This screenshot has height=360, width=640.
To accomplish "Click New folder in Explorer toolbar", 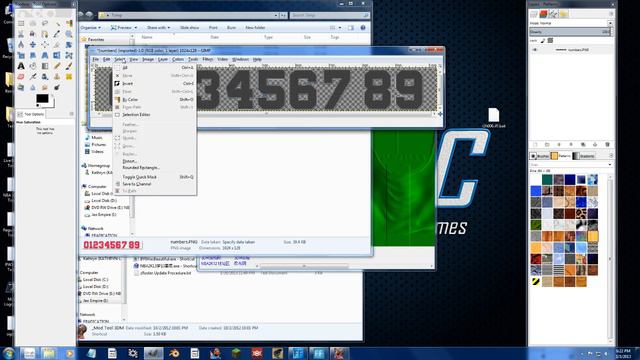I will point(255,27).
